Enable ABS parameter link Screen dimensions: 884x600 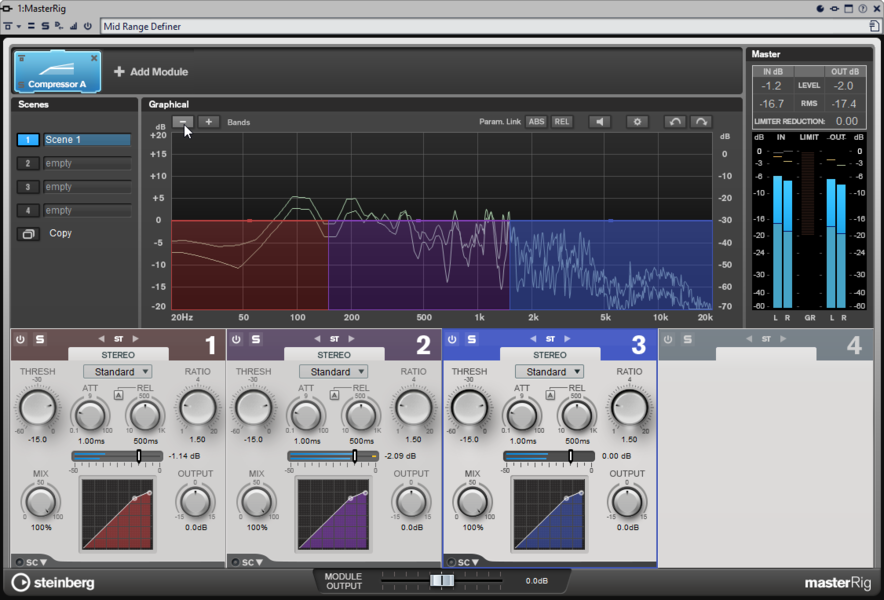coord(536,122)
